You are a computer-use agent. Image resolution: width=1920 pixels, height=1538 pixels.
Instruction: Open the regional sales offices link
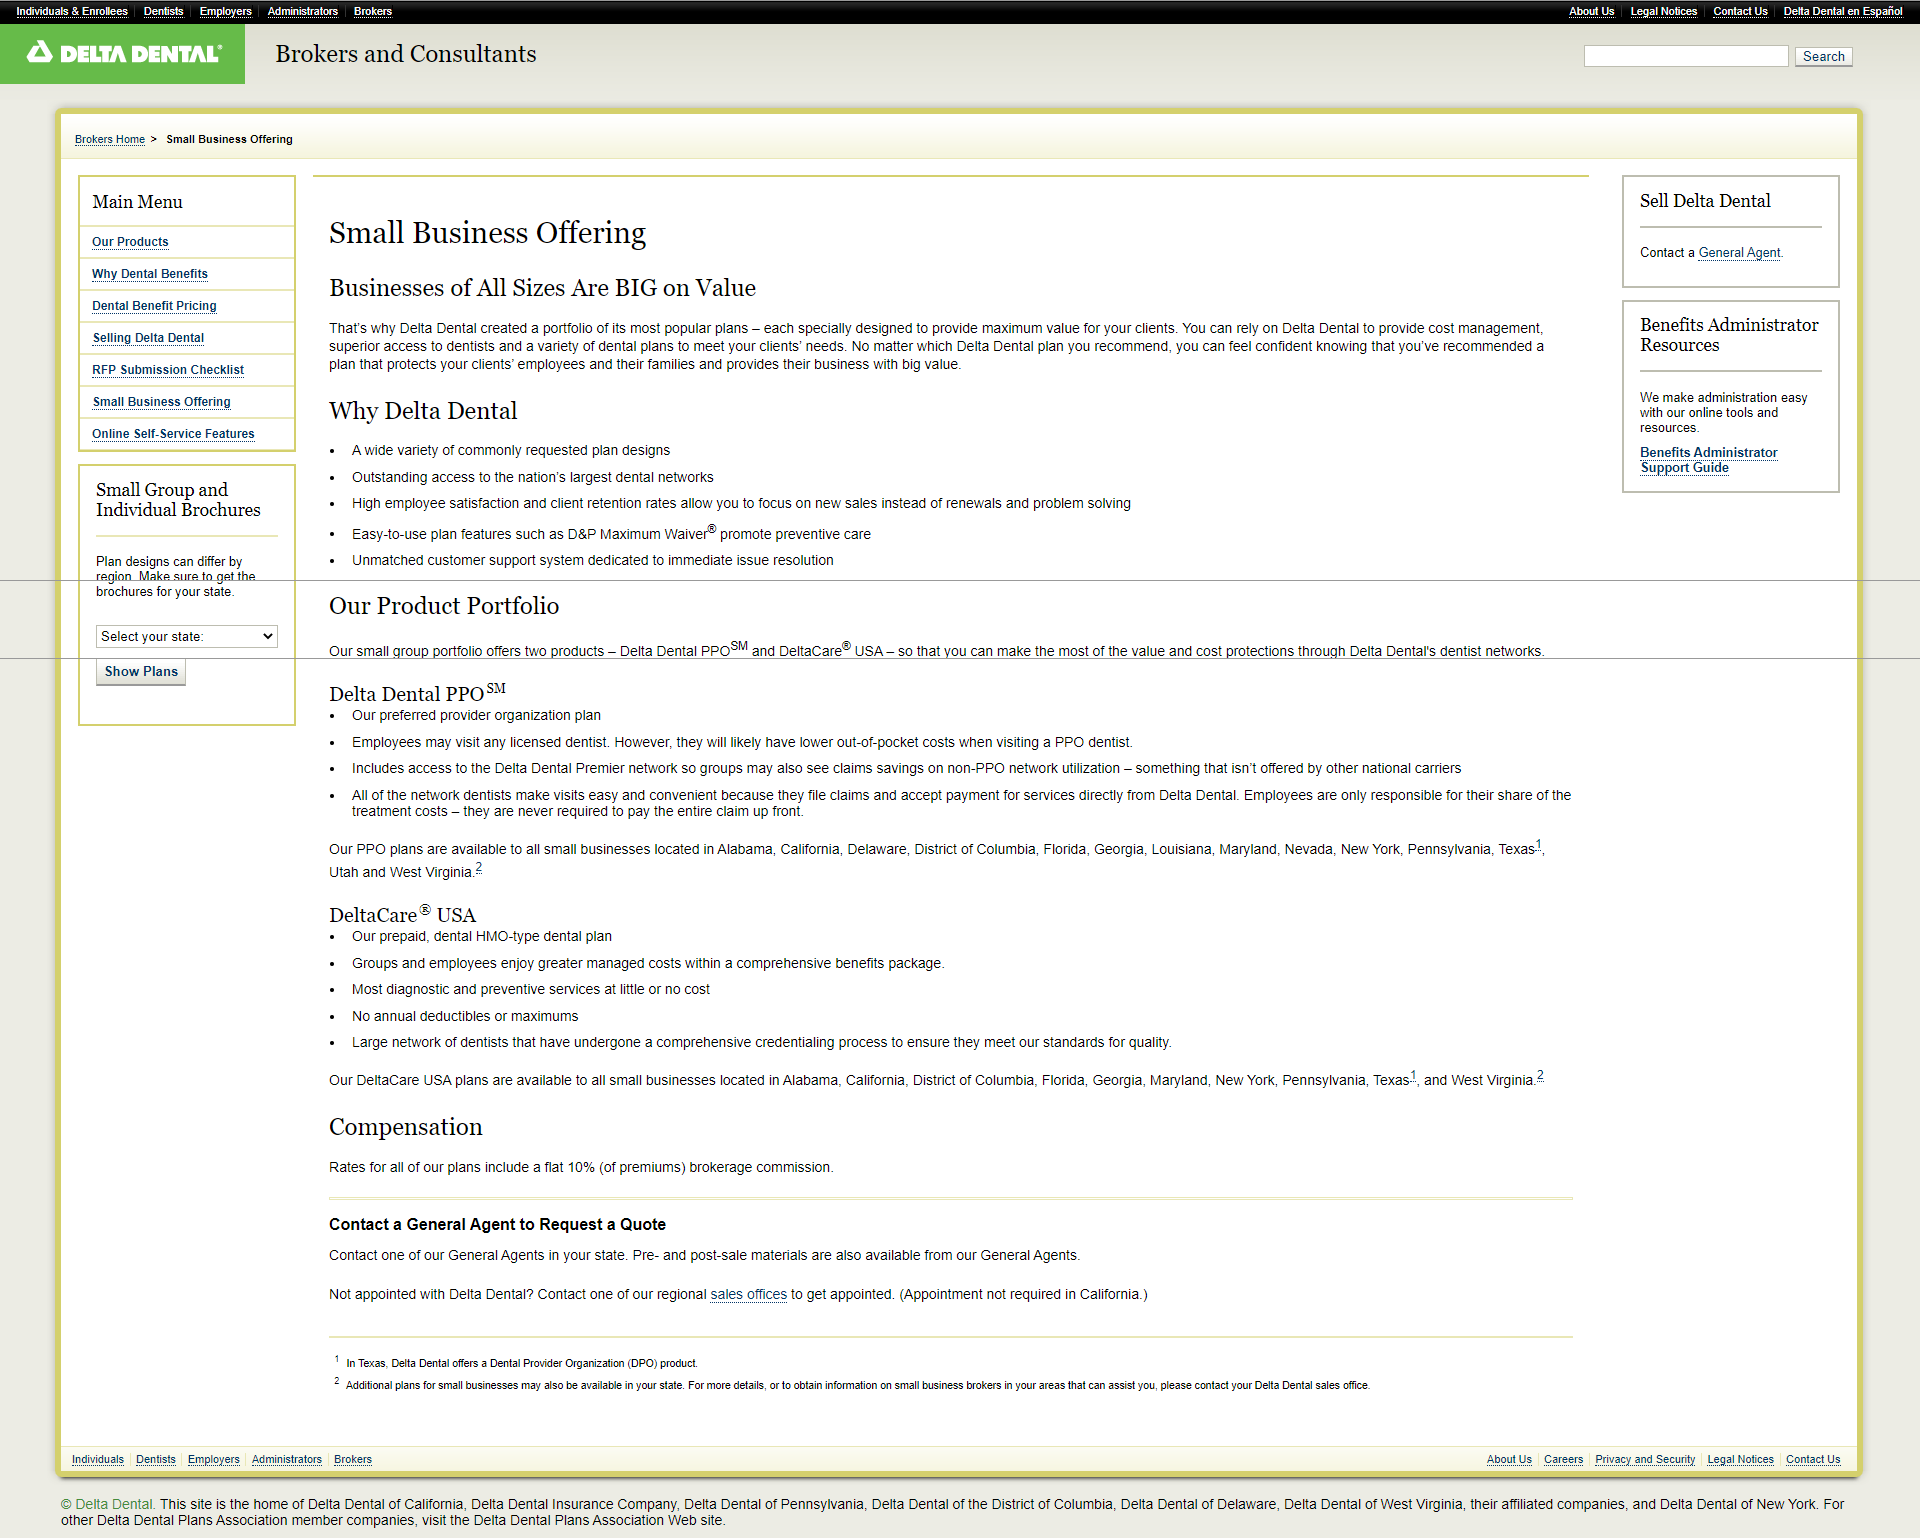point(748,1295)
